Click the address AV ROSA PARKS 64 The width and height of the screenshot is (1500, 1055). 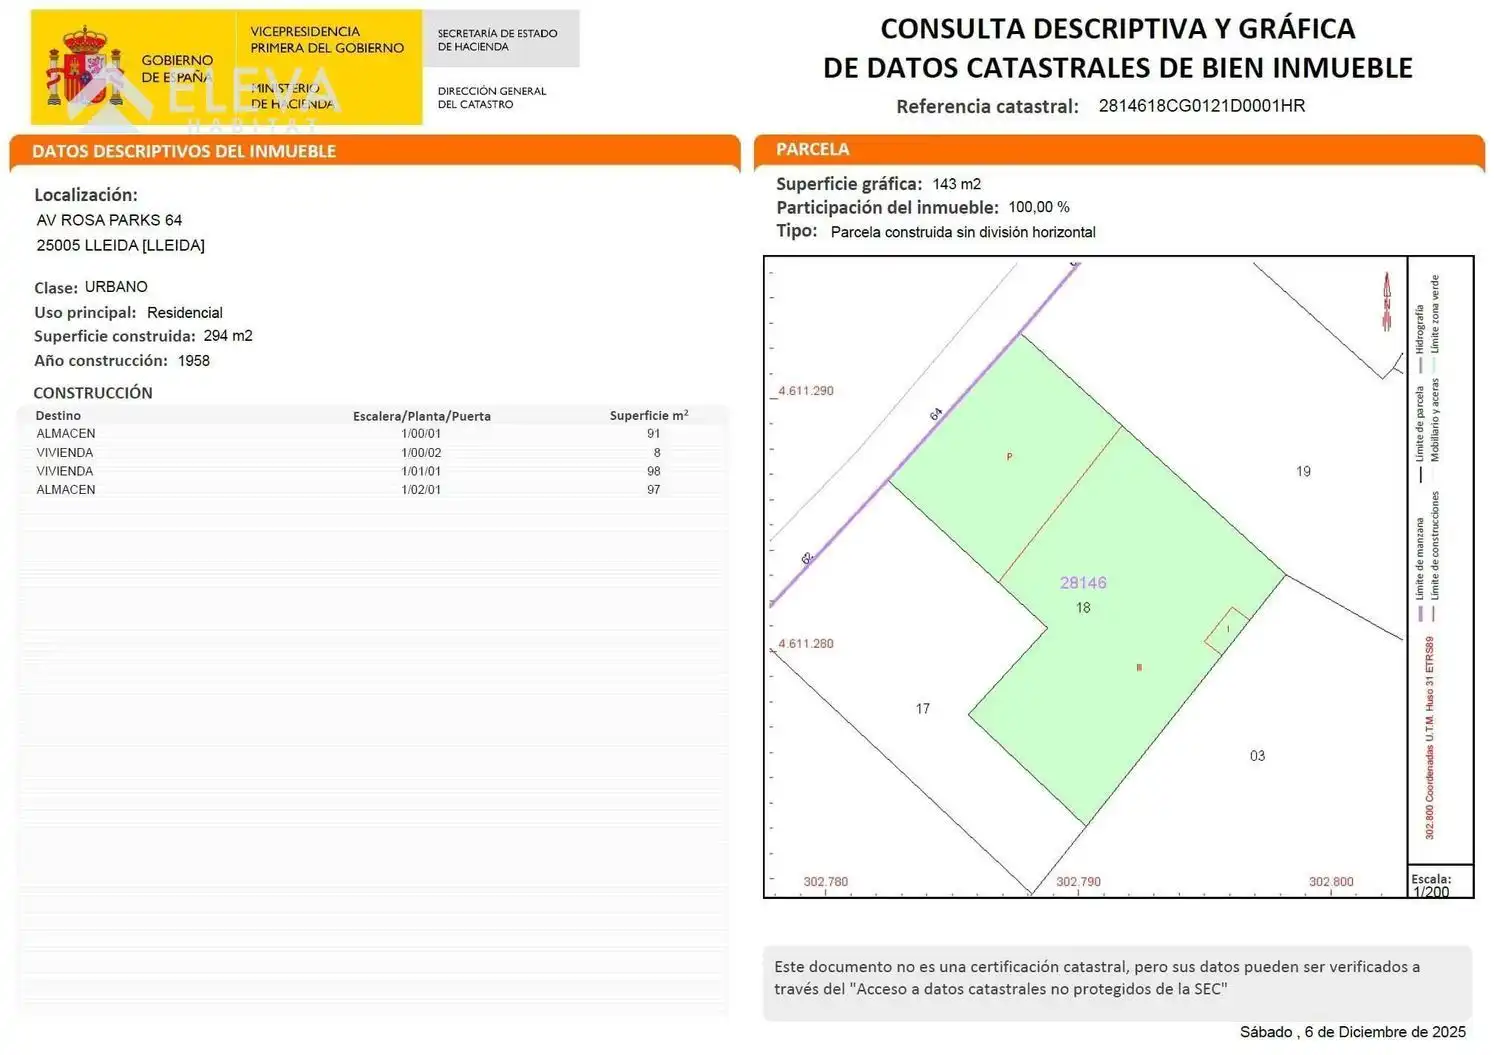[109, 220]
